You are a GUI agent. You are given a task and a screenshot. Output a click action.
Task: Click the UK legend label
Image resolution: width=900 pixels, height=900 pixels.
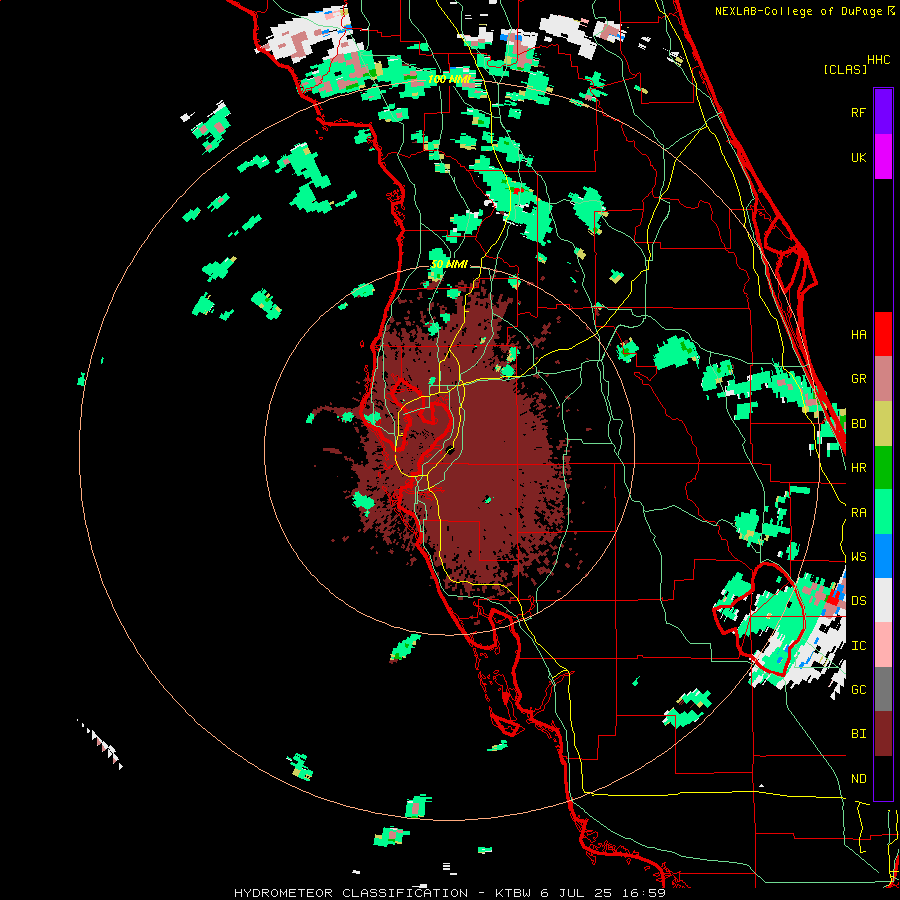858,157
